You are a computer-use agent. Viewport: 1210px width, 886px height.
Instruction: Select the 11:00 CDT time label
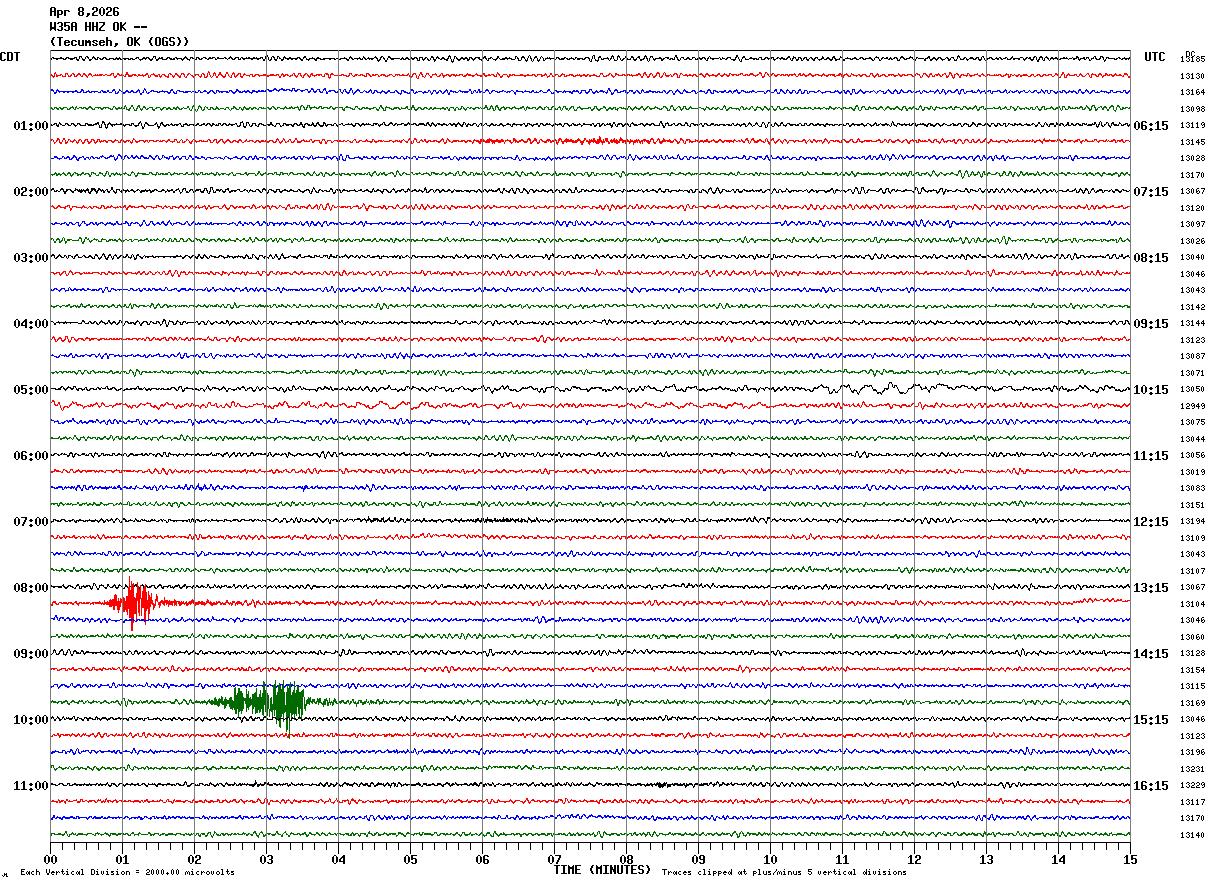coord(30,786)
